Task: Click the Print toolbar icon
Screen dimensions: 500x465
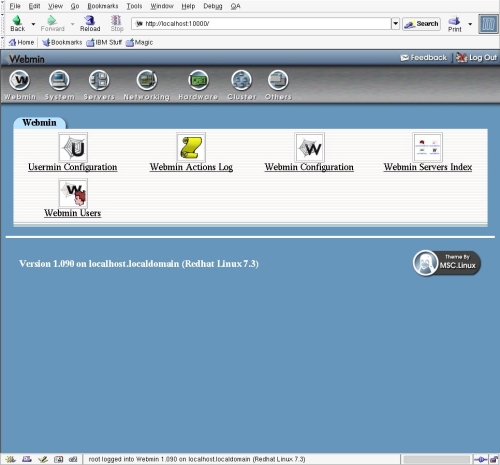Action: (x=454, y=24)
